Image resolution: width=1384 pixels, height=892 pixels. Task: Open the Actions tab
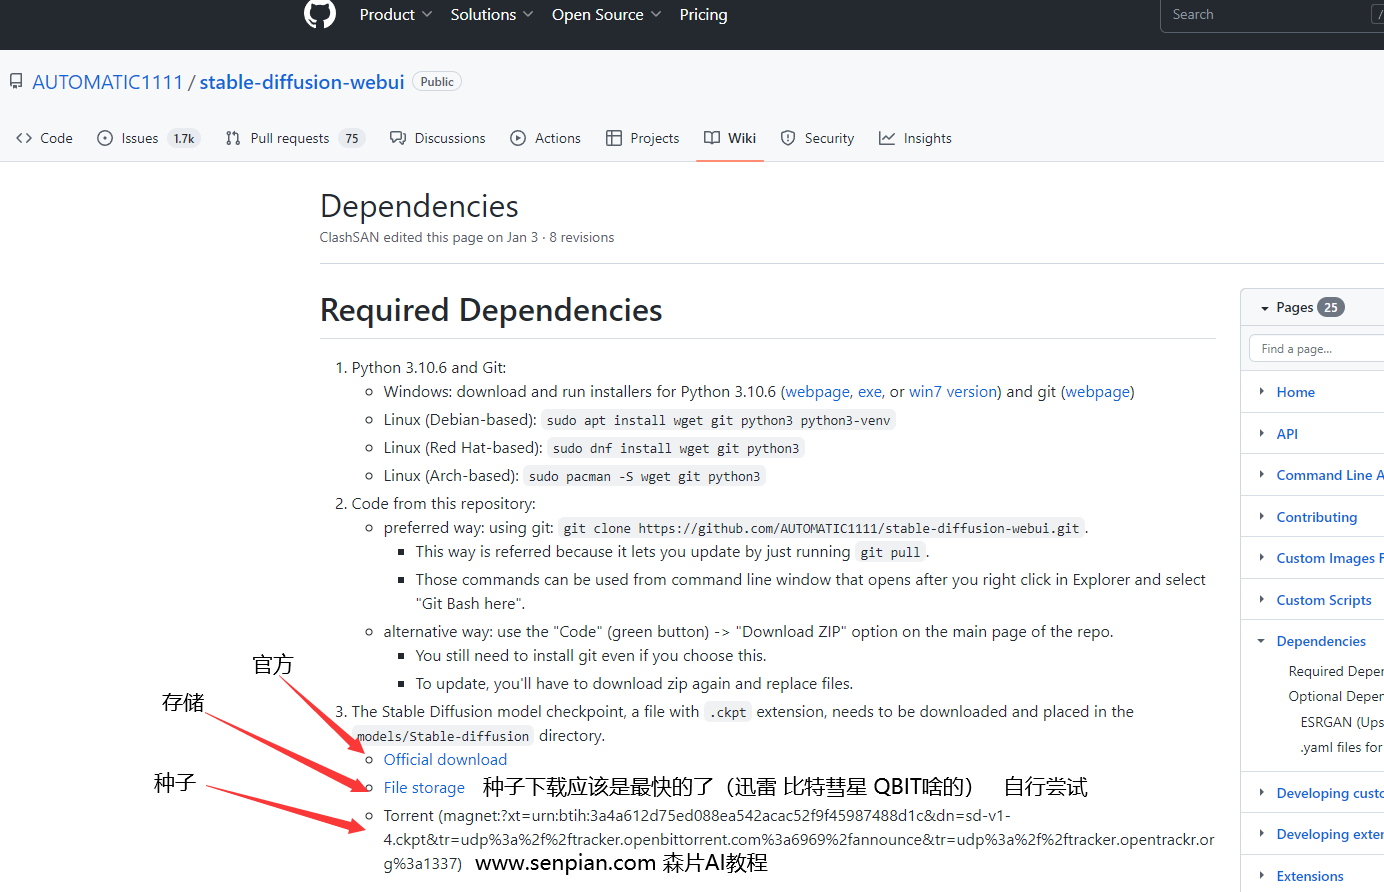pyautogui.click(x=545, y=138)
